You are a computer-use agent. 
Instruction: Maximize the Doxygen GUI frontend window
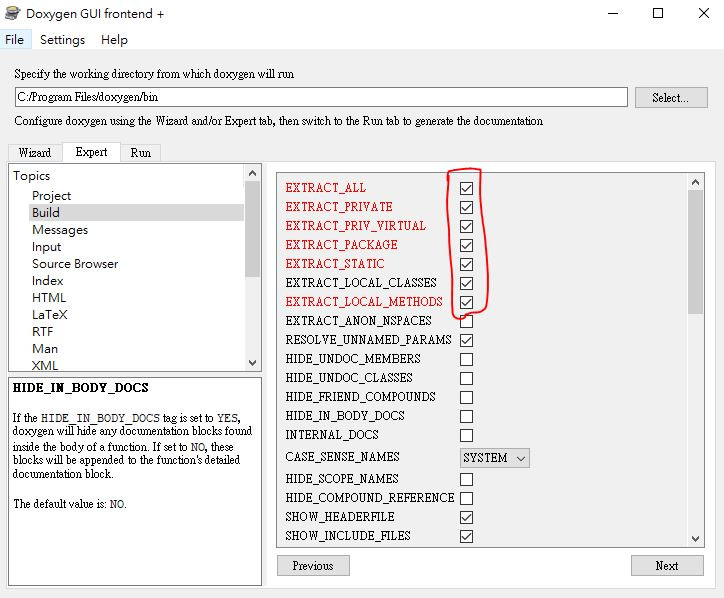click(658, 13)
